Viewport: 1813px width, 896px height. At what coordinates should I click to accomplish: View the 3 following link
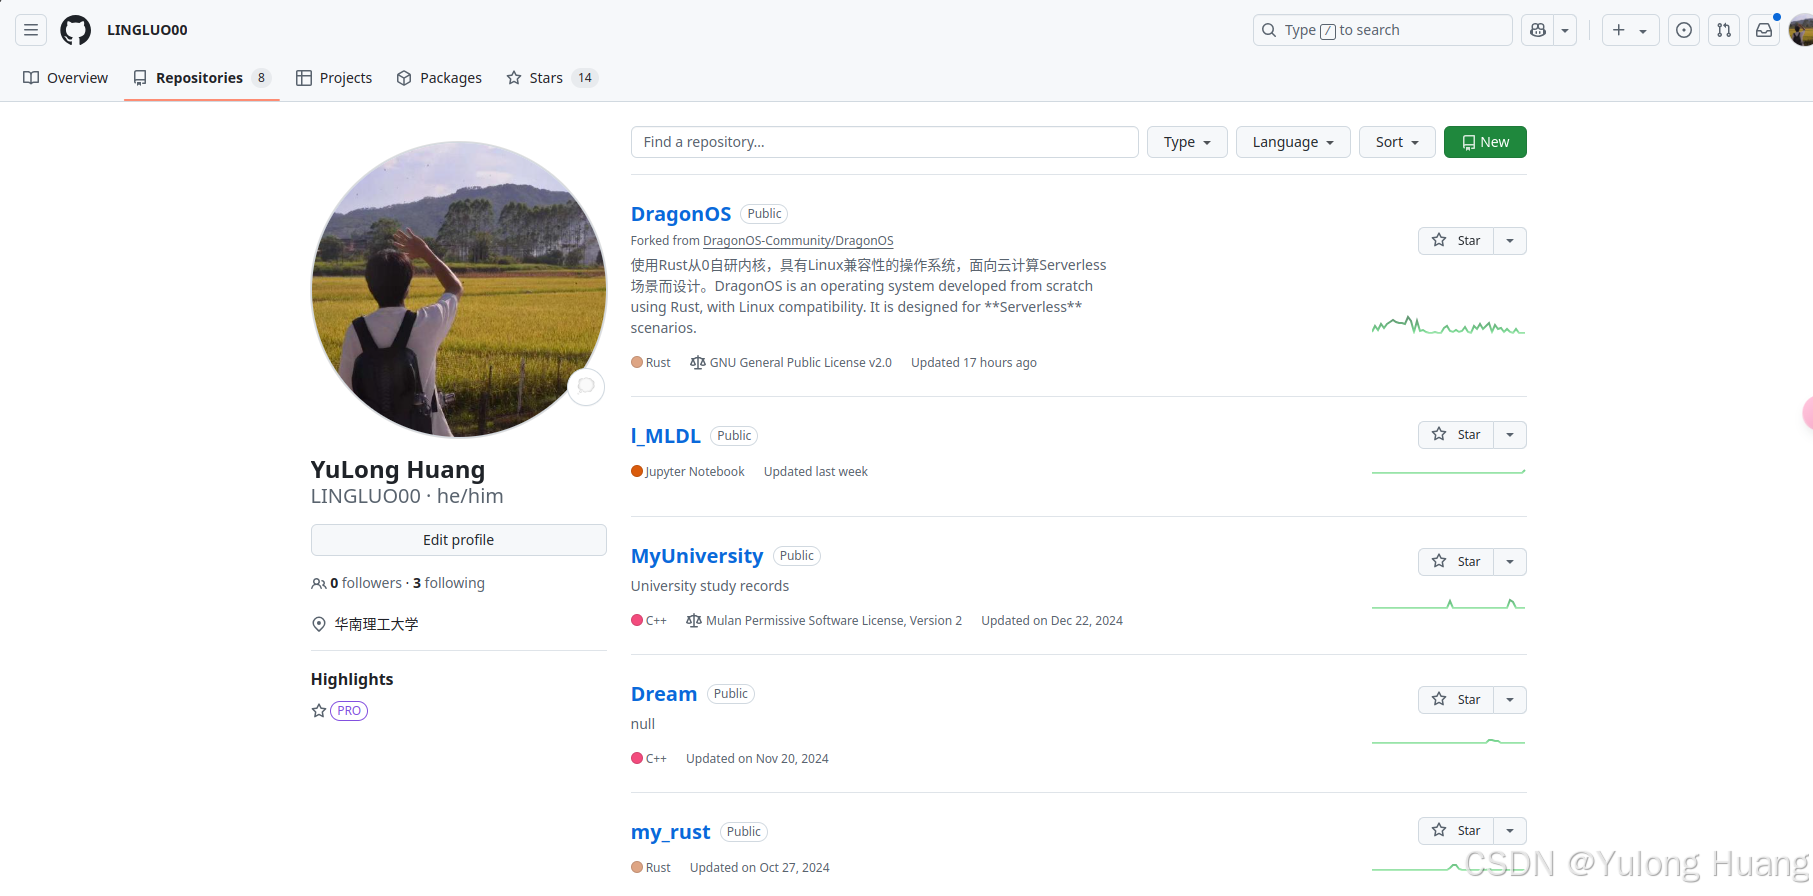point(449,583)
